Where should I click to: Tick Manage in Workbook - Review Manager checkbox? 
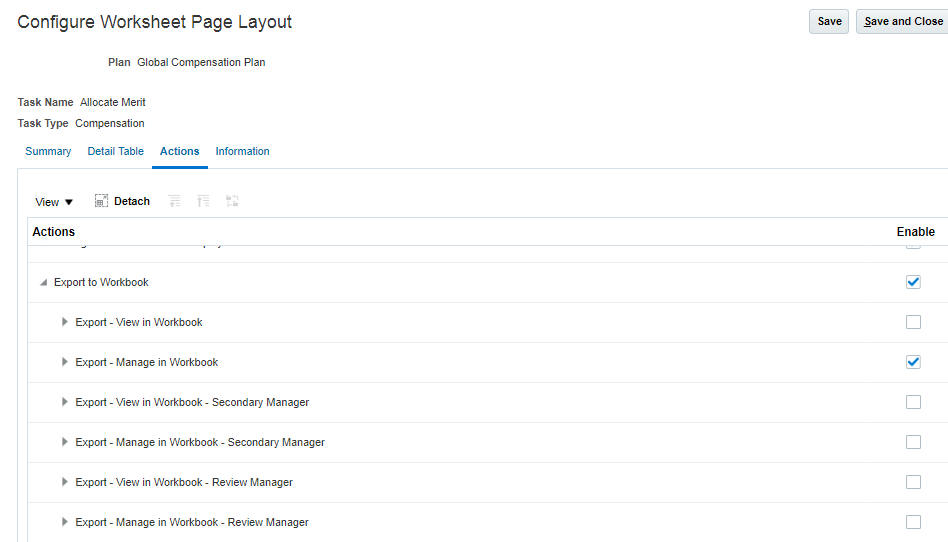click(x=913, y=522)
